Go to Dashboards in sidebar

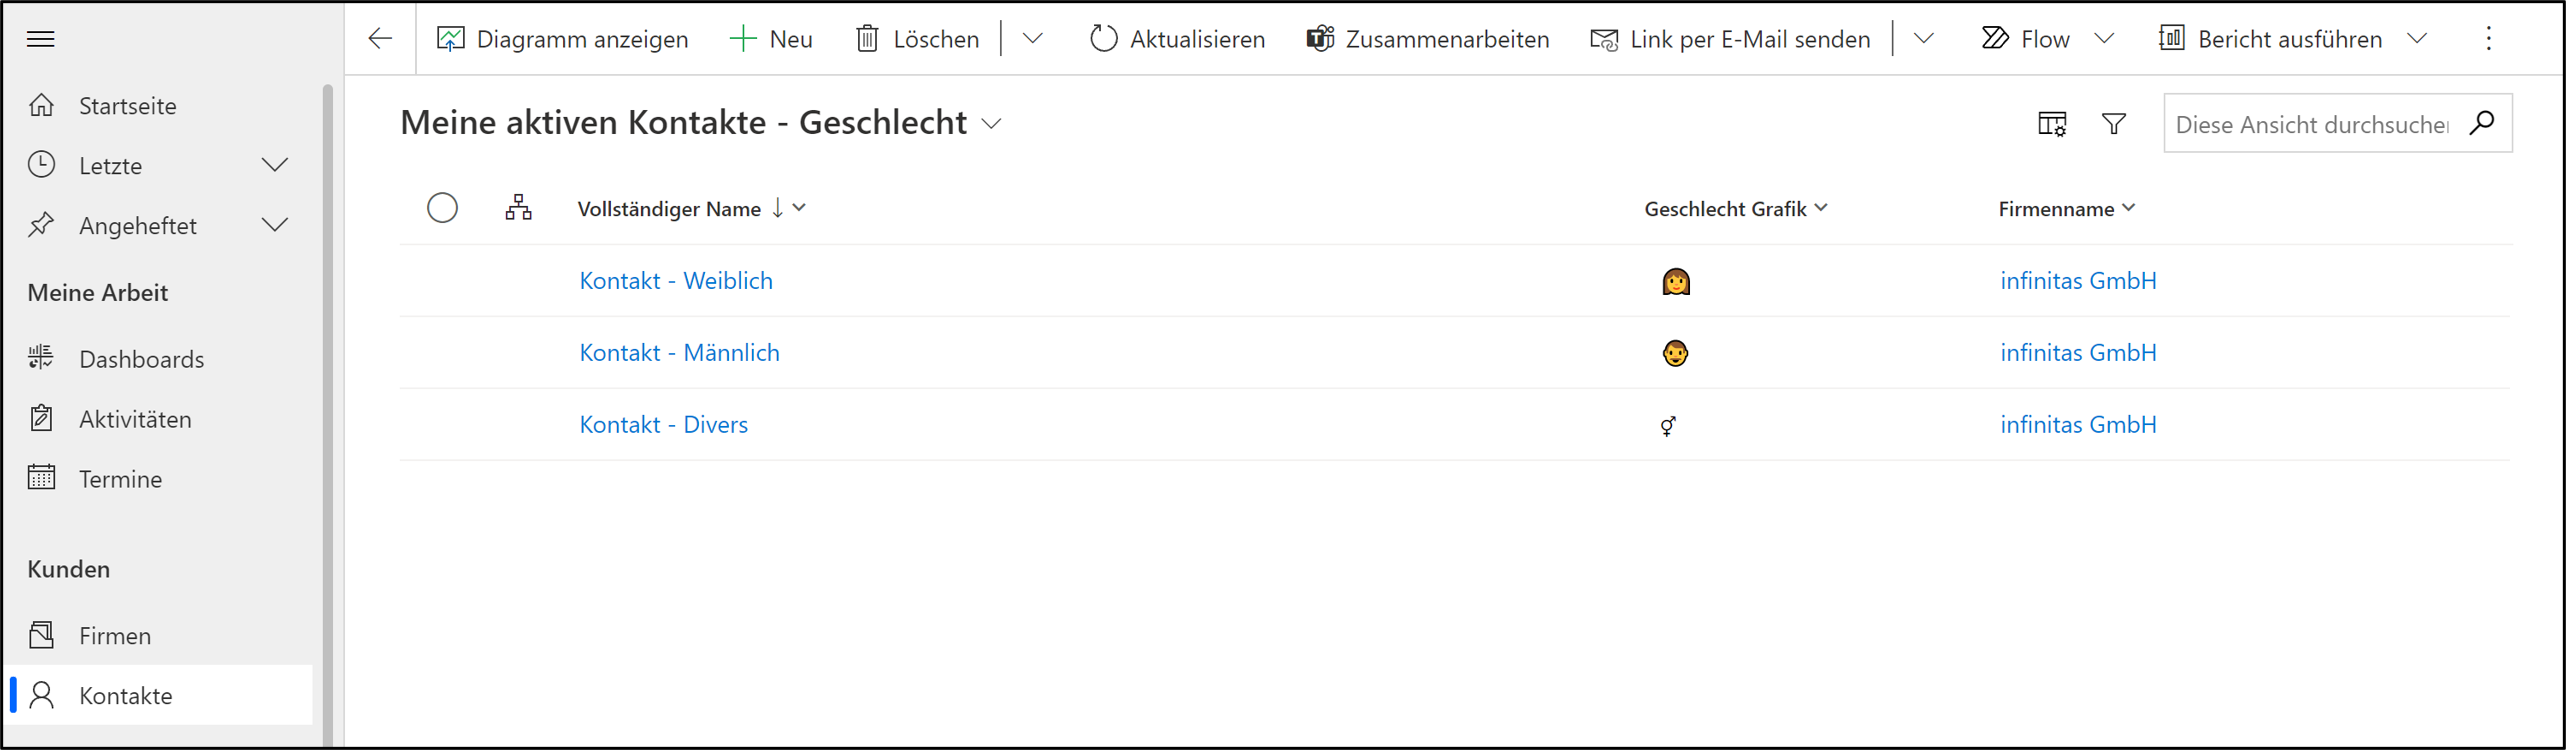click(x=141, y=359)
